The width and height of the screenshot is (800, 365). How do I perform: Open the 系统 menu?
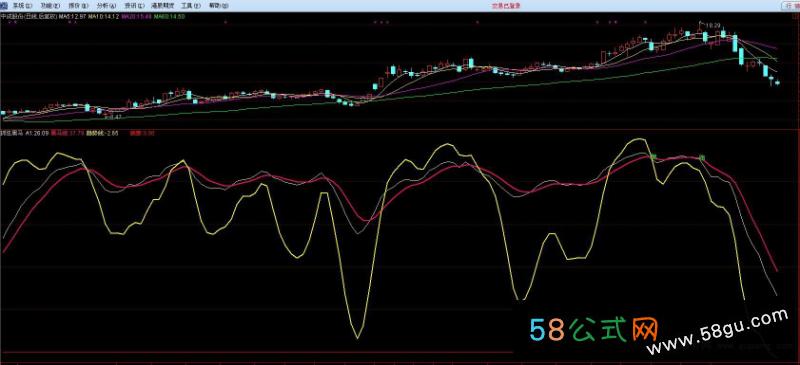[21, 6]
